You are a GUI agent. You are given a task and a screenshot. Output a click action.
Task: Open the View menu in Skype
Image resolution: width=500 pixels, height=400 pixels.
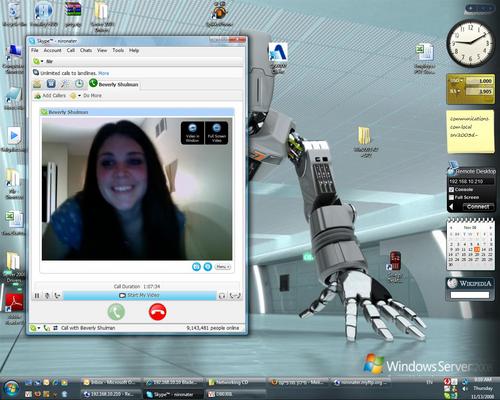point(102,50)
